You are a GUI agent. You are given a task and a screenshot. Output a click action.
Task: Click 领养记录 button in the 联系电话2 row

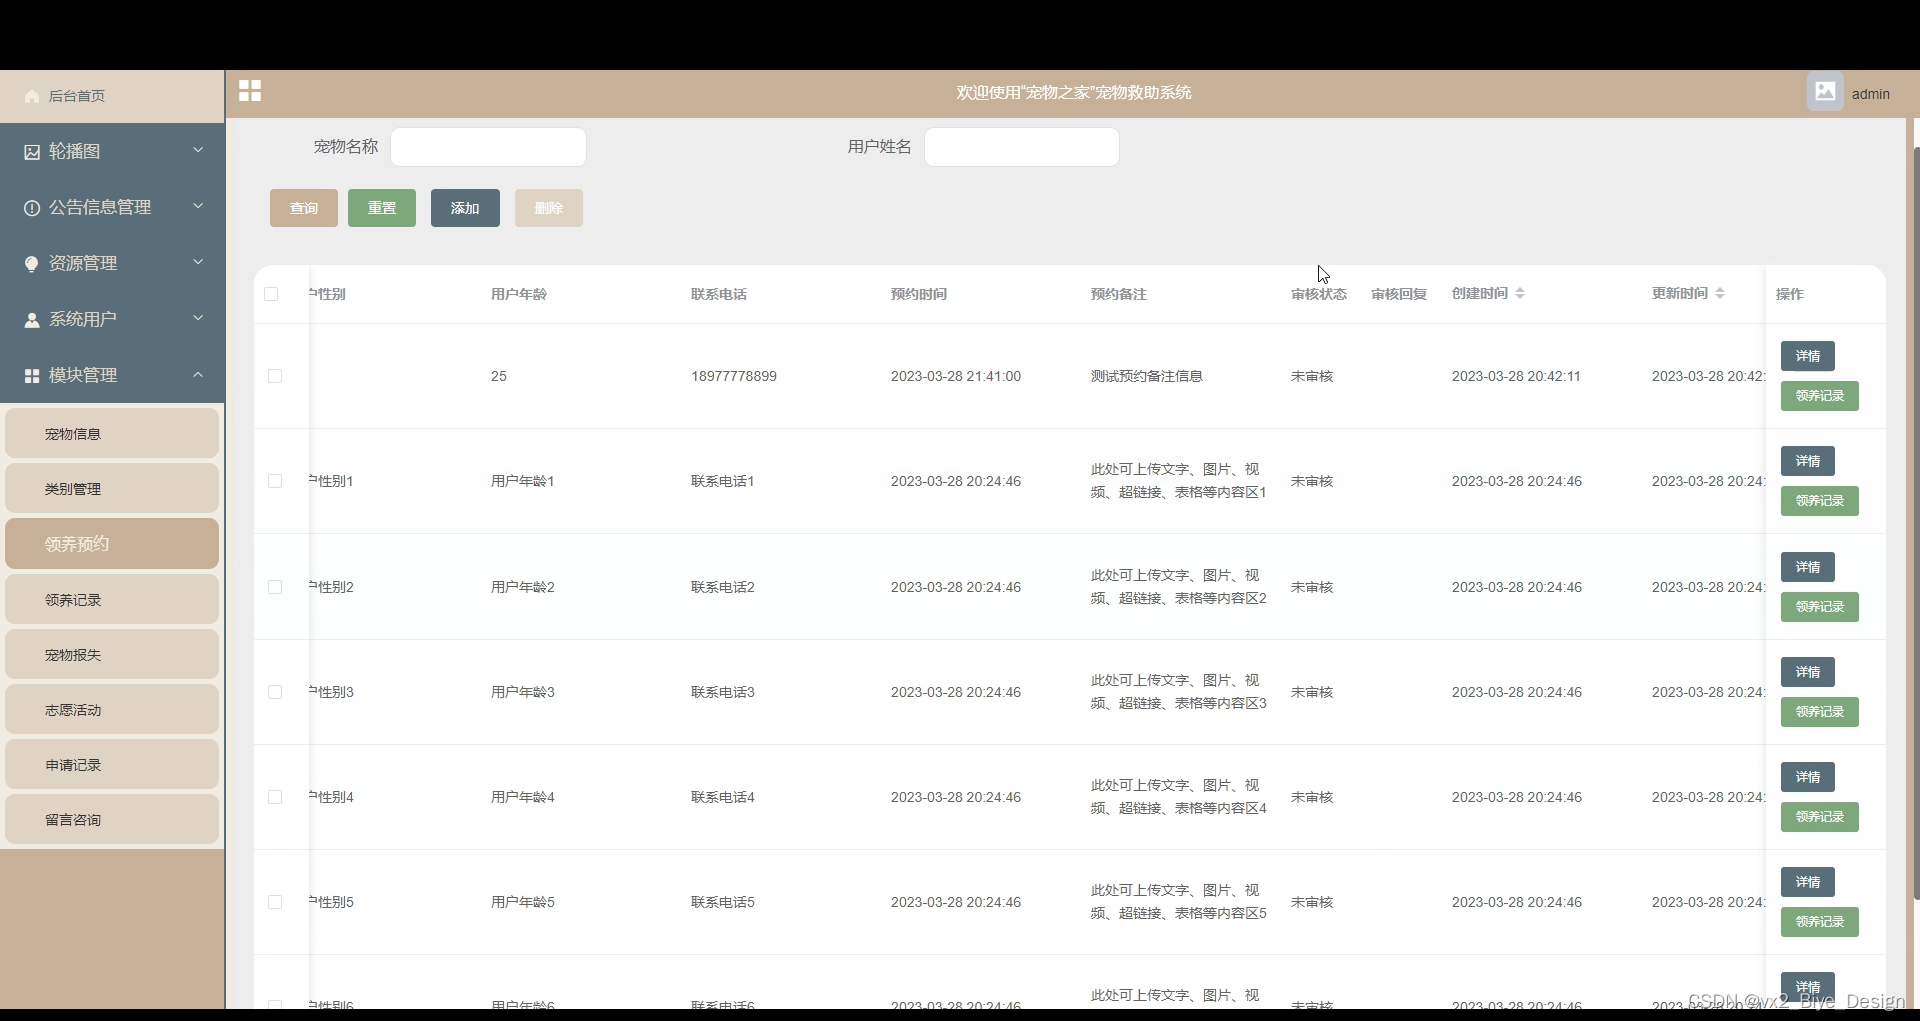pyautogui.click(x=1820, y=607)
